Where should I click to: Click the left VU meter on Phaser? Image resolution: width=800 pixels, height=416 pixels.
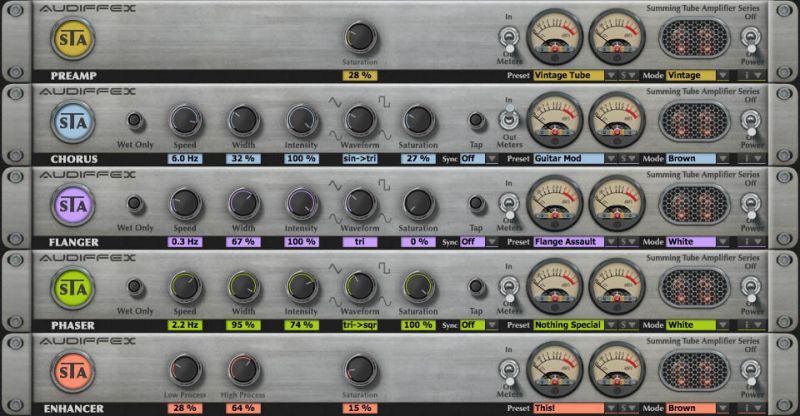(555, 287)
